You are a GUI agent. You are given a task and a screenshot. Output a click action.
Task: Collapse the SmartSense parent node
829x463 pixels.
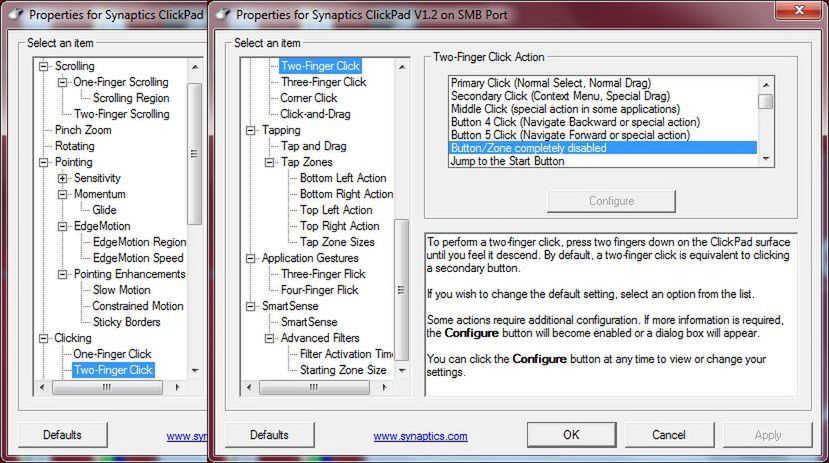(x=251, y=306)
